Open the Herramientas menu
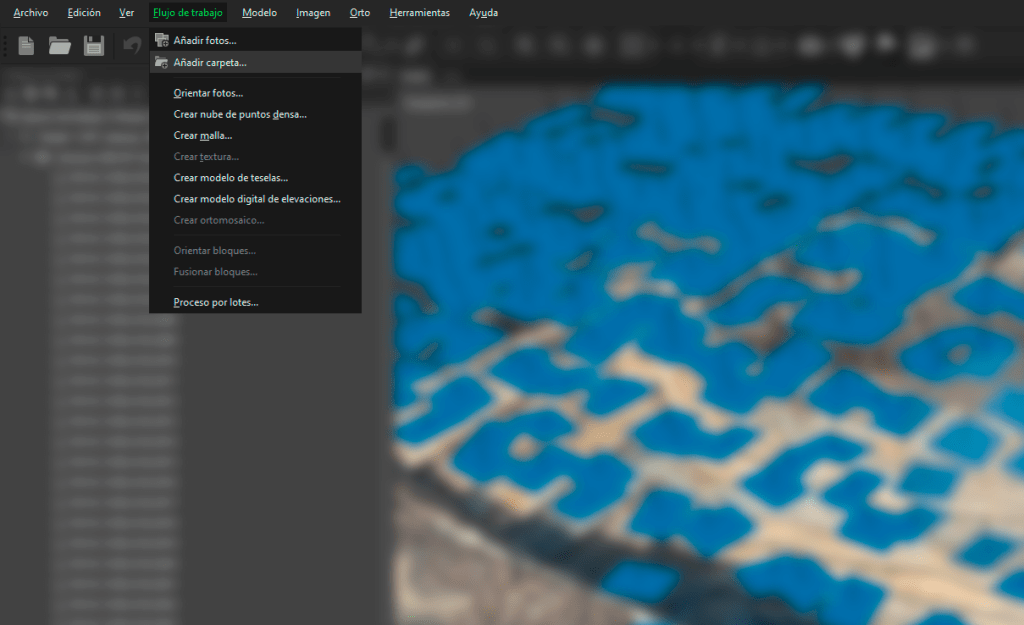Screen dimensions: 1024x625 419,13
